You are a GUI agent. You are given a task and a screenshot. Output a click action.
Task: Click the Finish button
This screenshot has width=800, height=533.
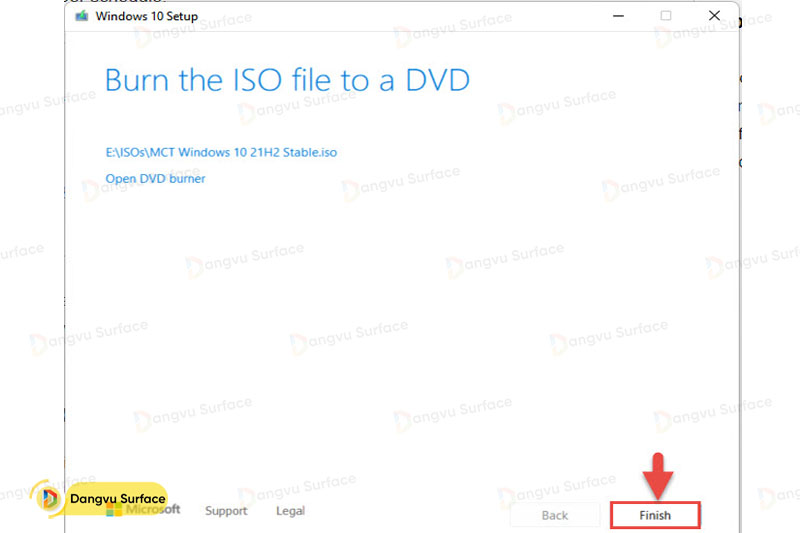pyautogui.click(x=655, y=515)
